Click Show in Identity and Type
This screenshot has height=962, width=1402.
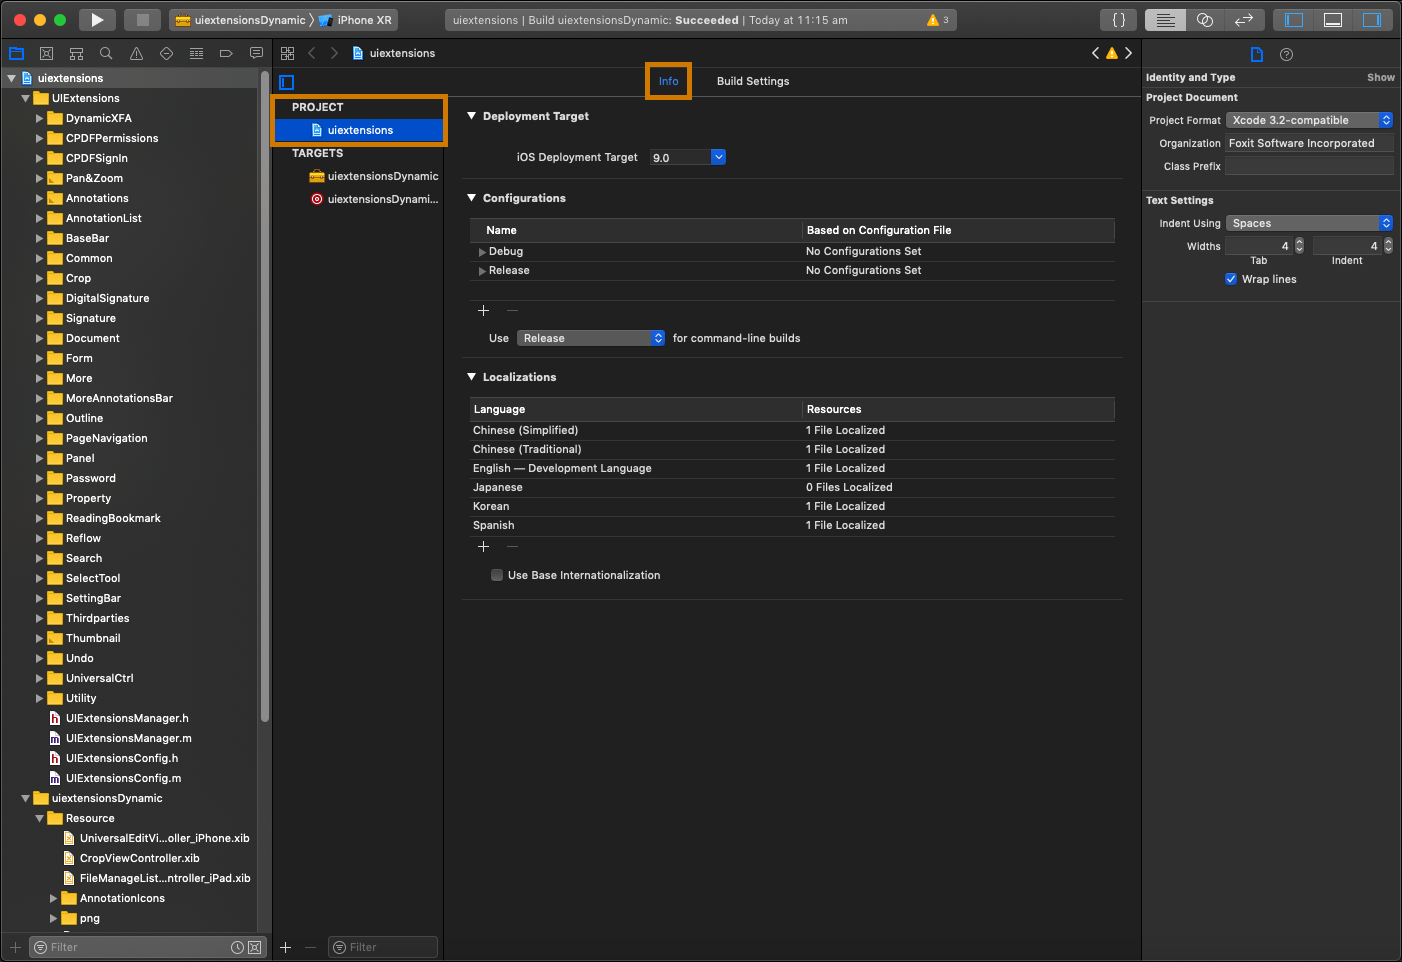pyautogui.click(x=1381, y=77)
